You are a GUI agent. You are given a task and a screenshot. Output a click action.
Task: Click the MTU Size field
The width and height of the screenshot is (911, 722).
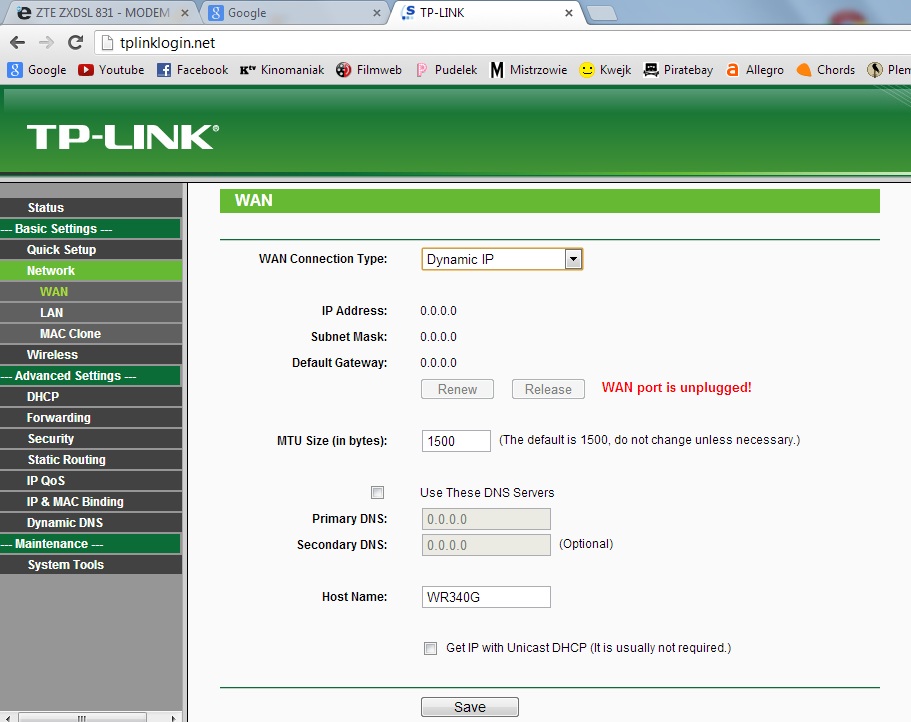[x=456, y=441]
